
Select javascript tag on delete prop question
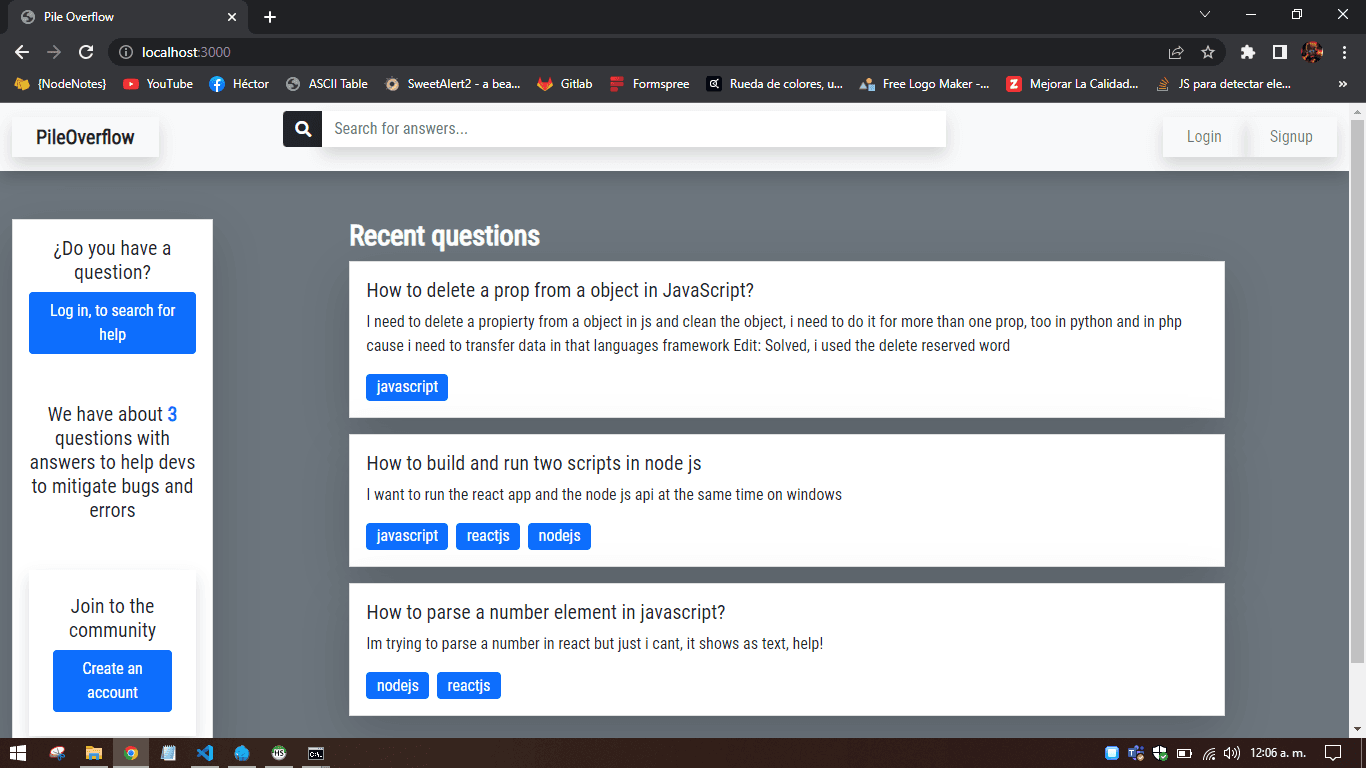pyautogui.click(x=407, y=387)
